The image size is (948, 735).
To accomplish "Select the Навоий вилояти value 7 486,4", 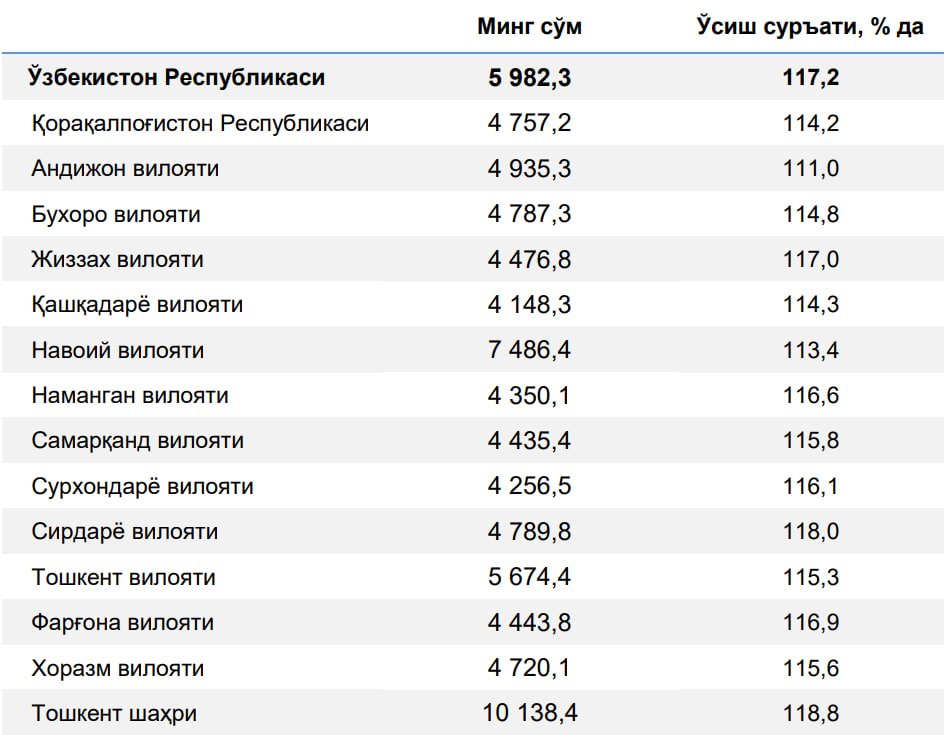I will (x=530, y=350).
